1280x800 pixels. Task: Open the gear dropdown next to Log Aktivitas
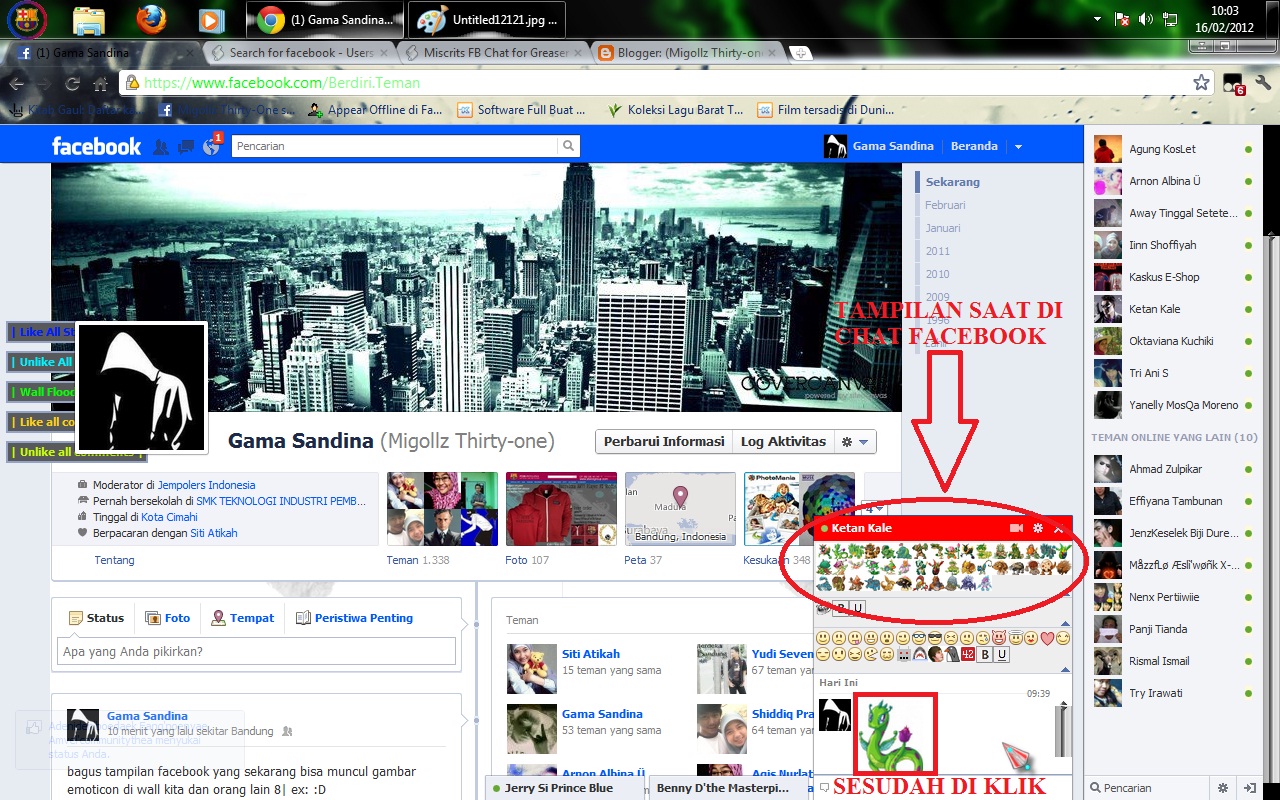(x=857, y=441)
